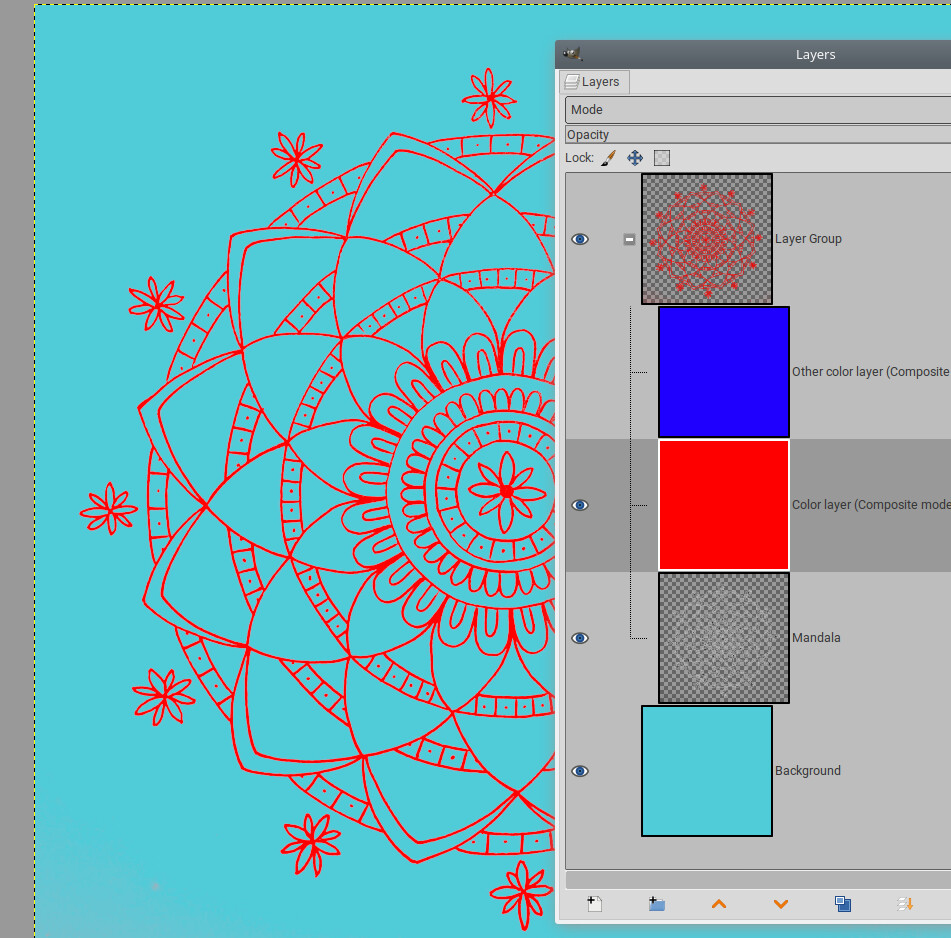Hide the Layer Group using its eye icon
This screenshot has width=951, height=938.
580,239
